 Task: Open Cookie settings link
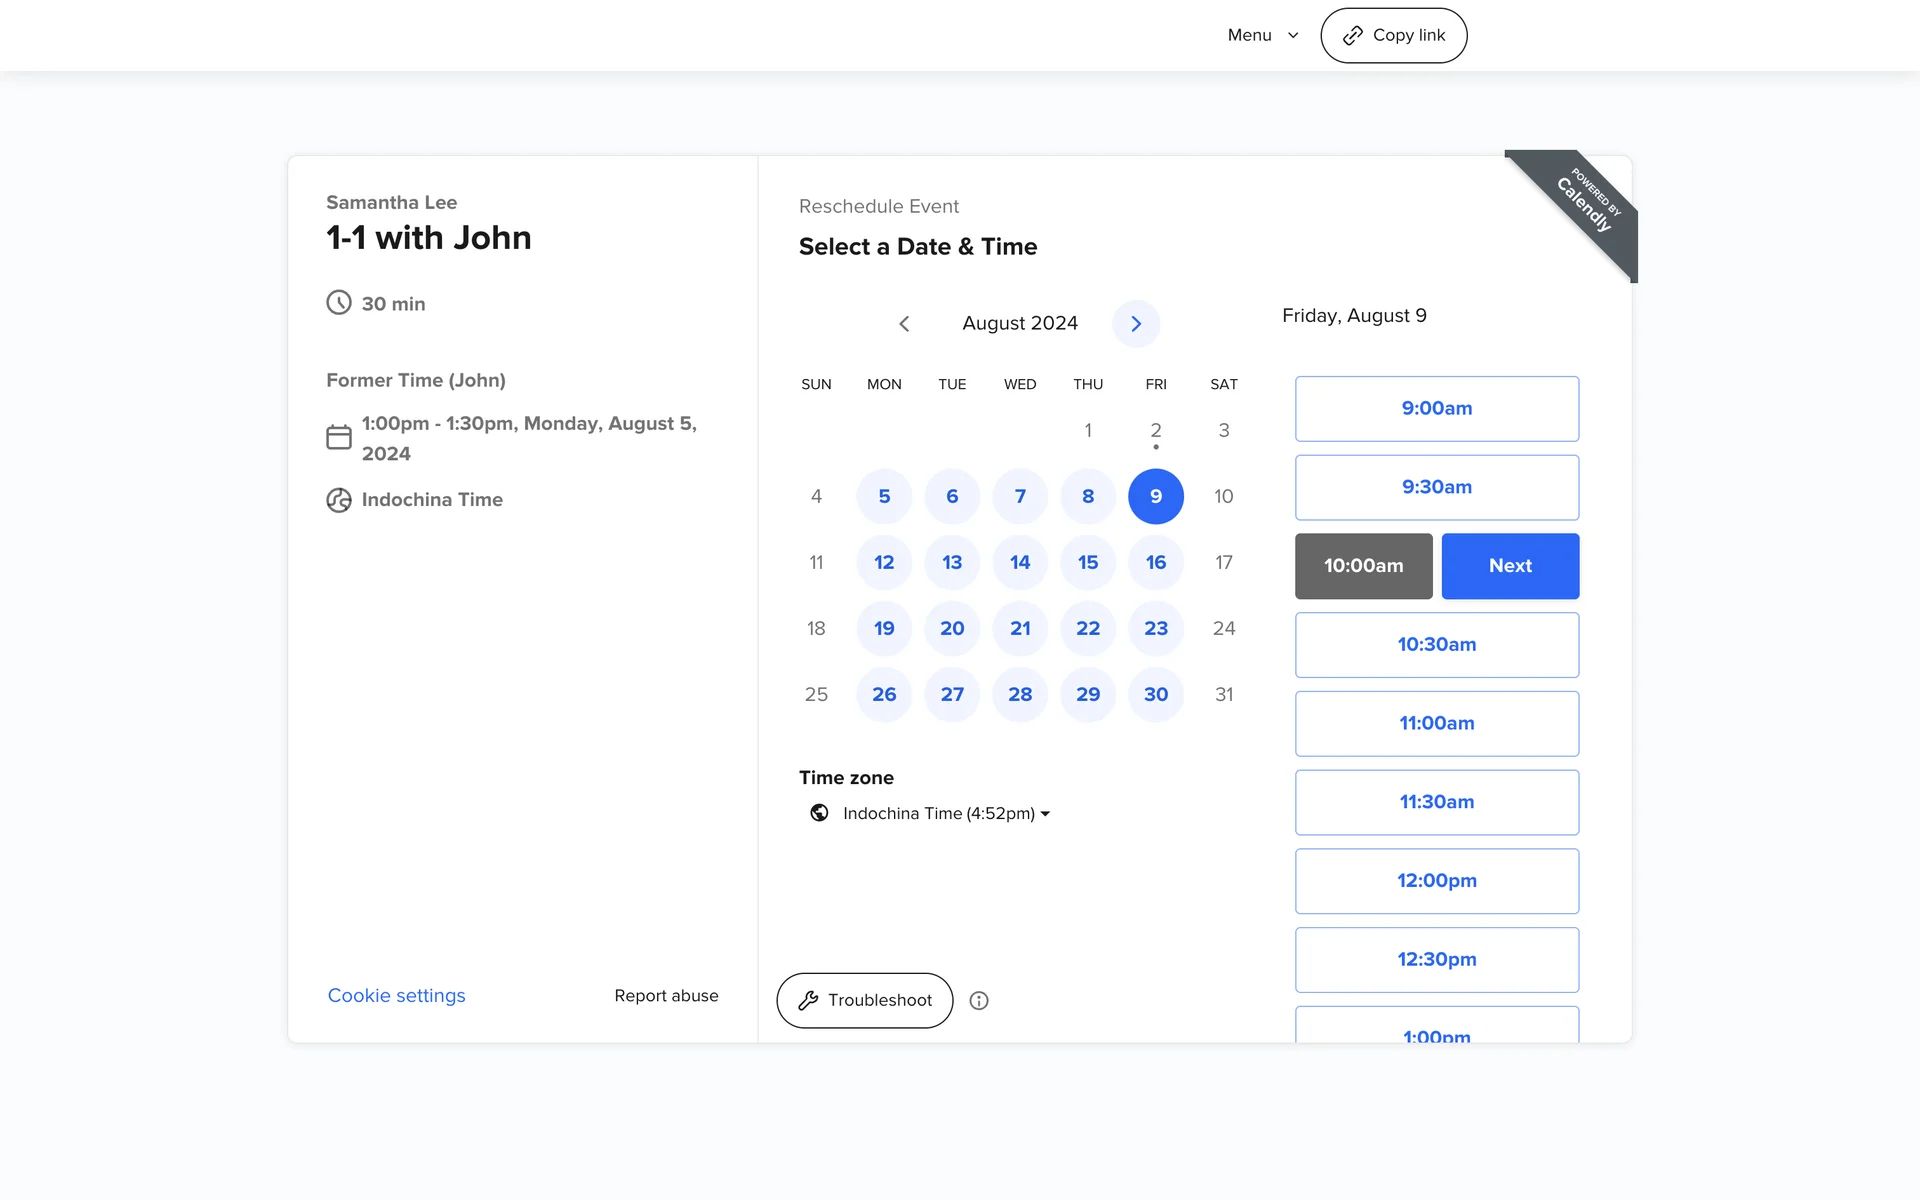point(396,996)
